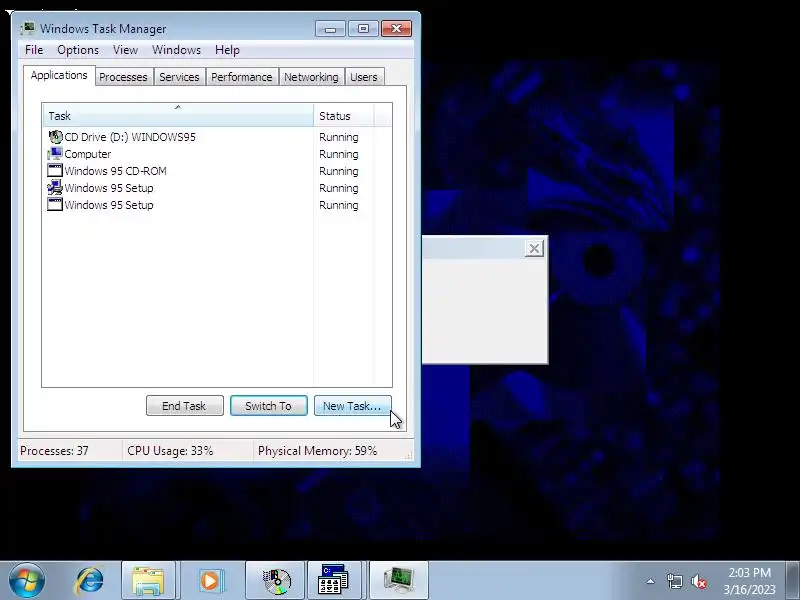Click the Windows 95 CD-ROM window icon
Screen dimensions: 800x600
[55, 170]
